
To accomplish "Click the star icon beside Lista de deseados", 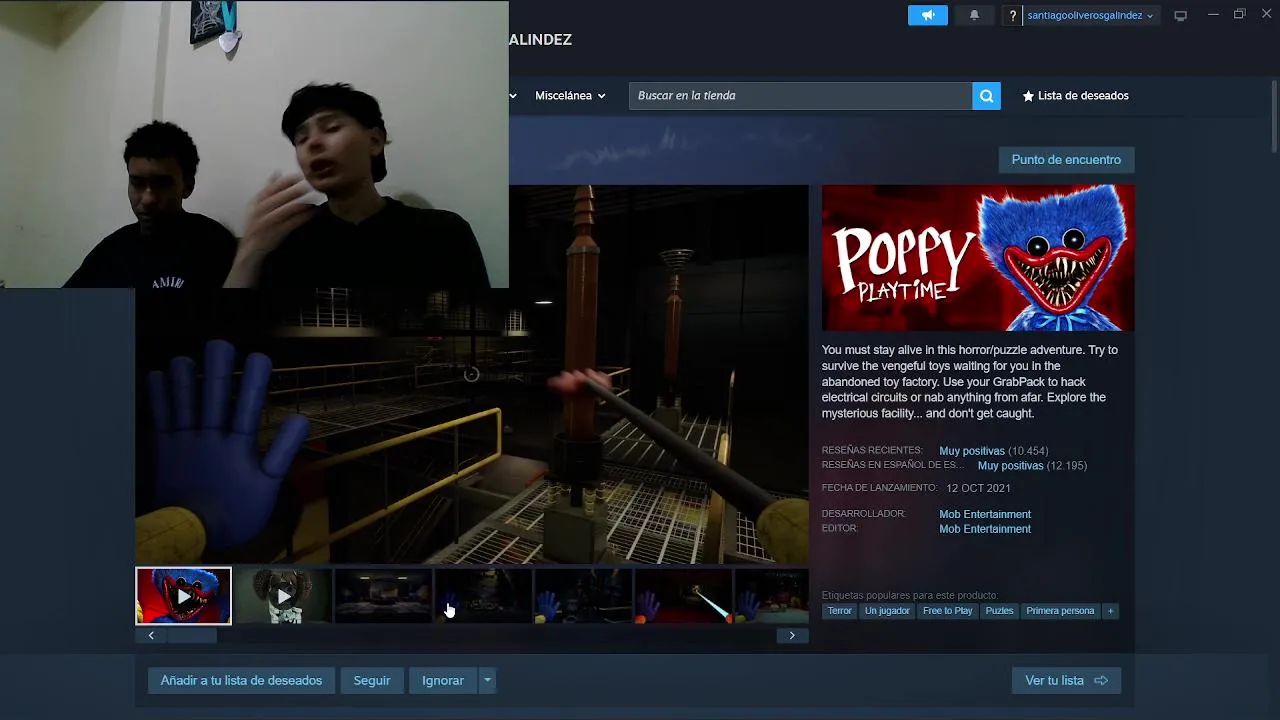I will (x=1028, y=96).
